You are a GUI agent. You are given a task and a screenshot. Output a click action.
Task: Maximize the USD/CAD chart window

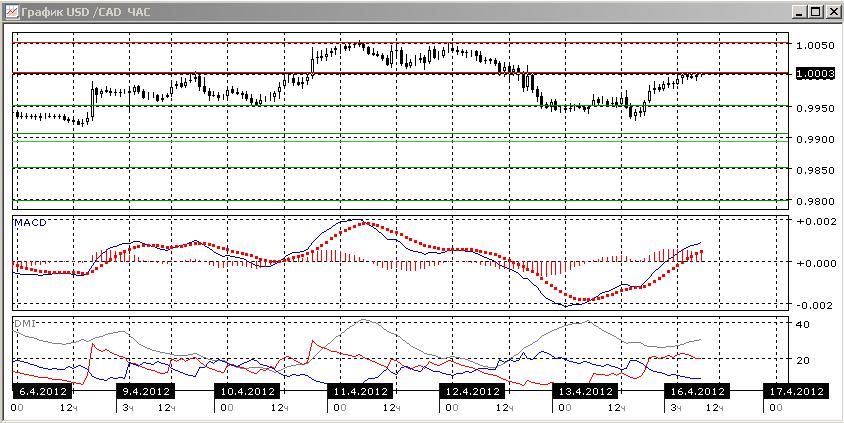tap(816, 11)
